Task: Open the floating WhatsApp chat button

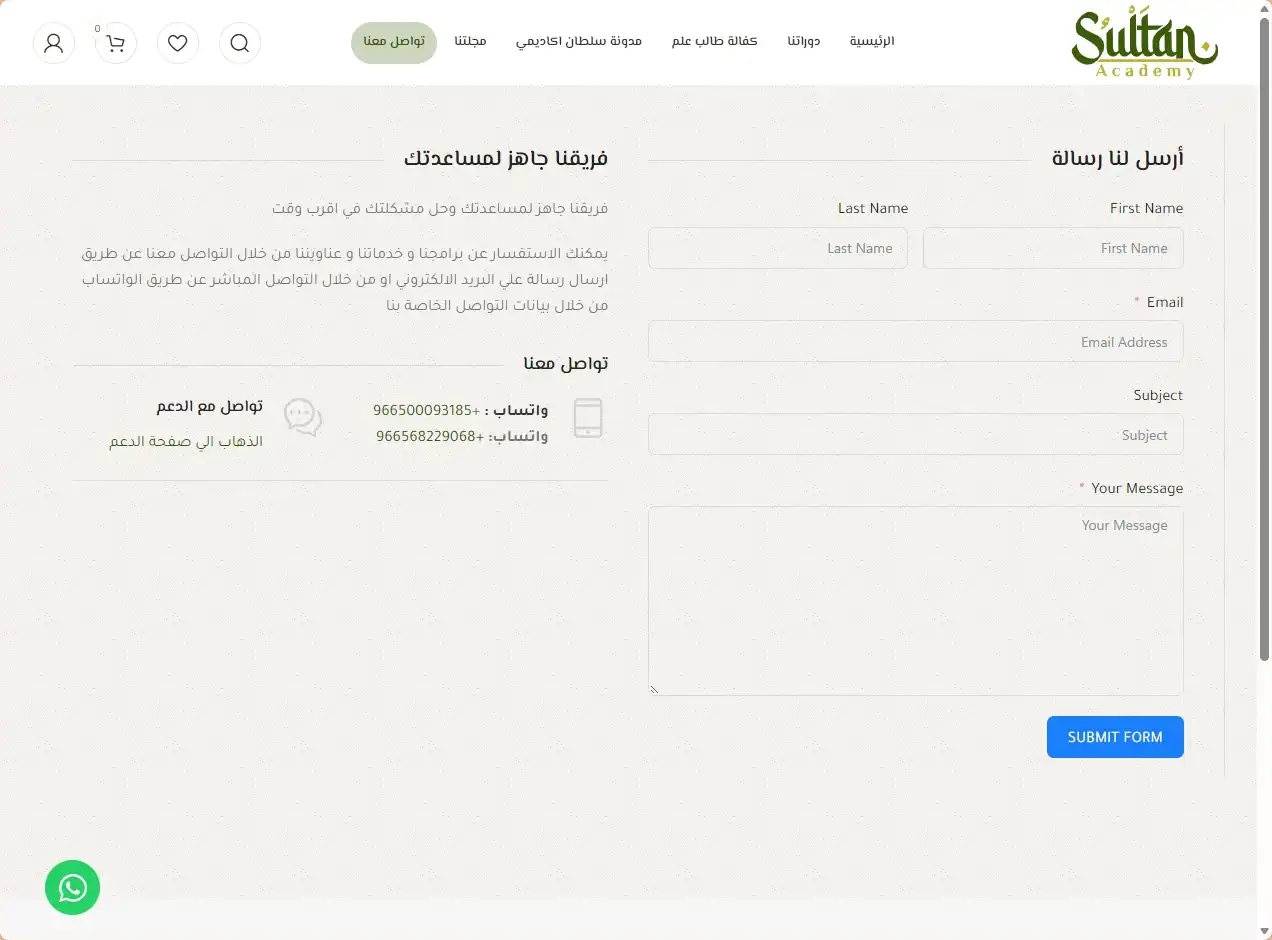Action: click(73, 887)
